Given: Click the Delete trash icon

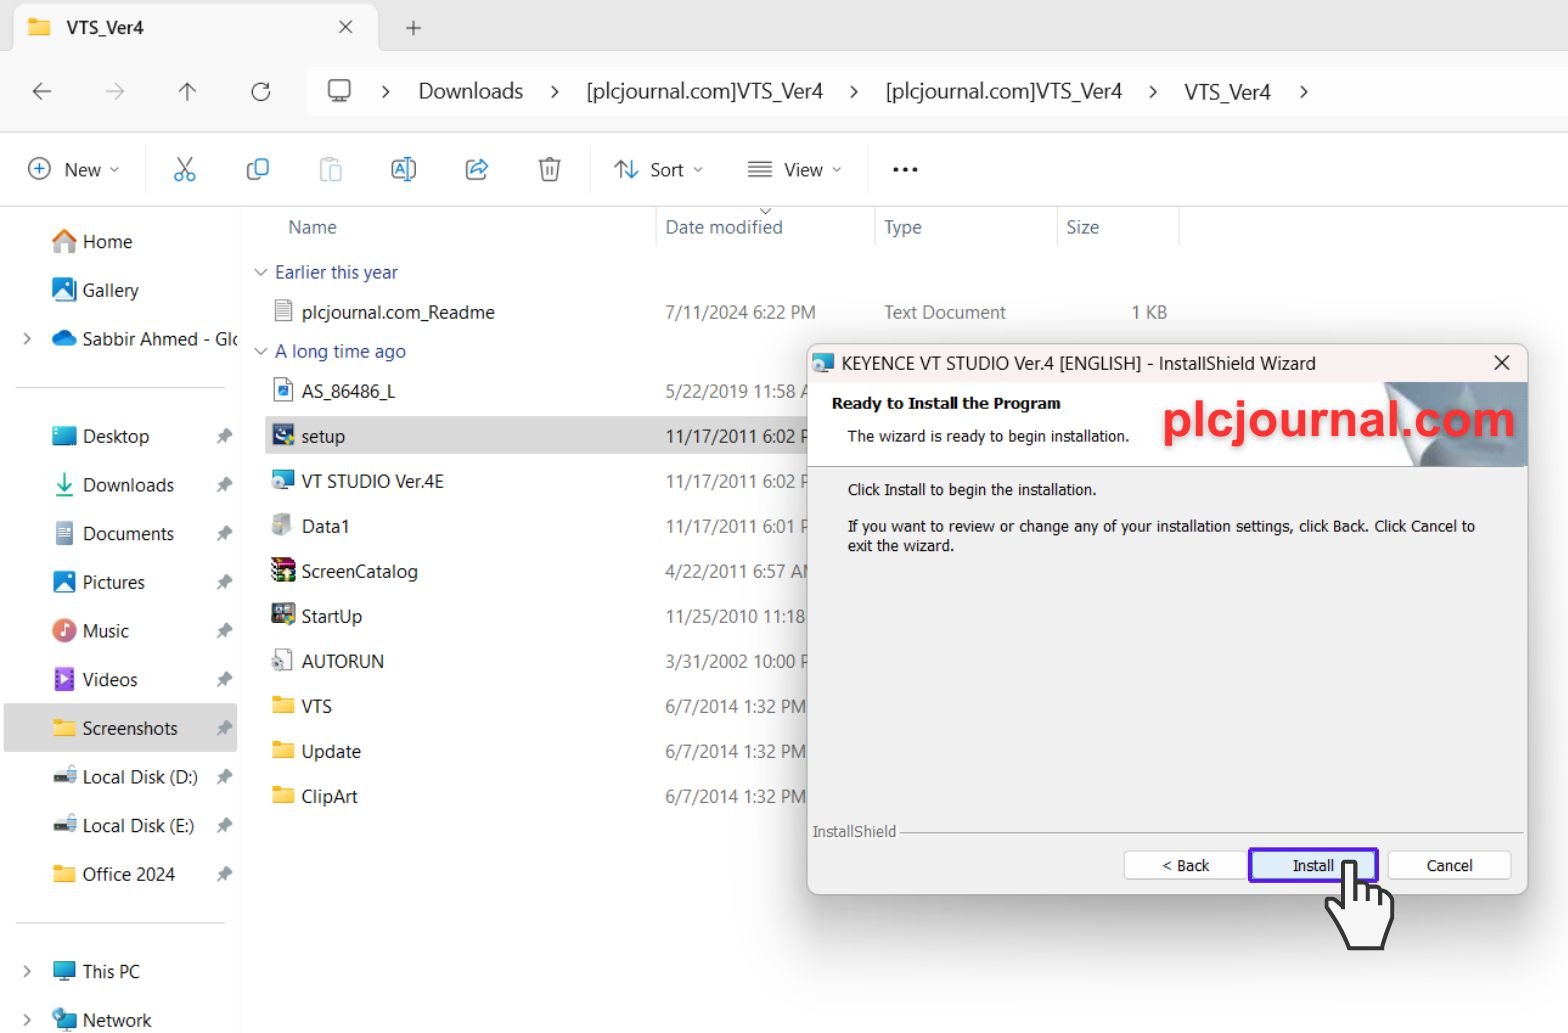Looking at the screenshot, I should click(549, 170).
